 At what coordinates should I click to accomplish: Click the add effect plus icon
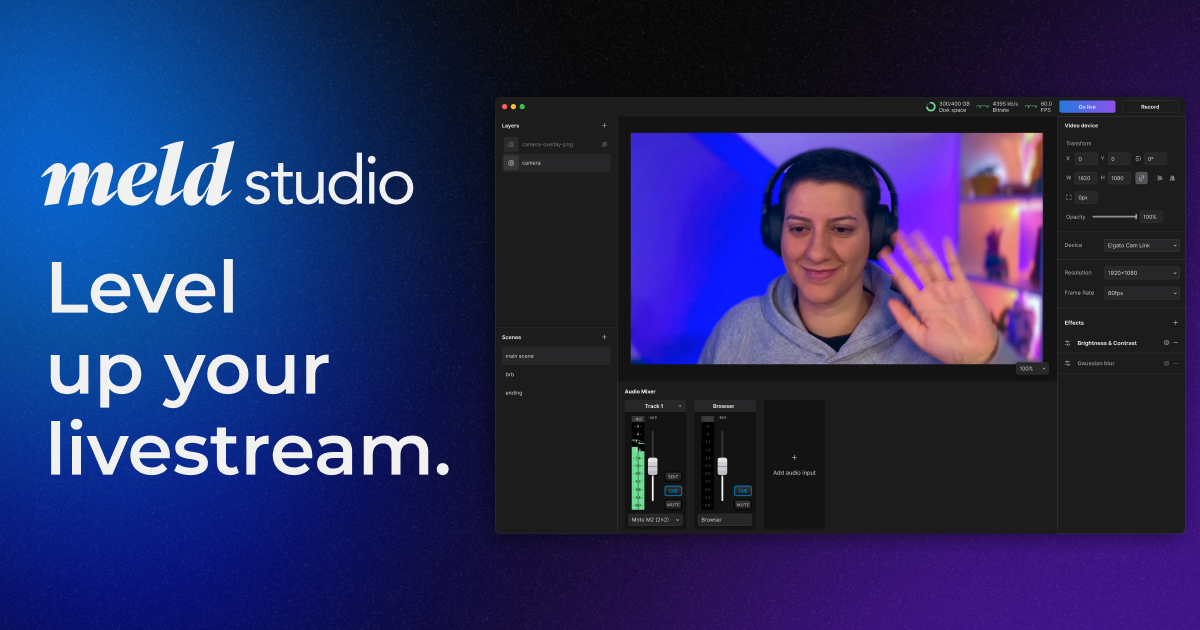(x=1176, y=322)
